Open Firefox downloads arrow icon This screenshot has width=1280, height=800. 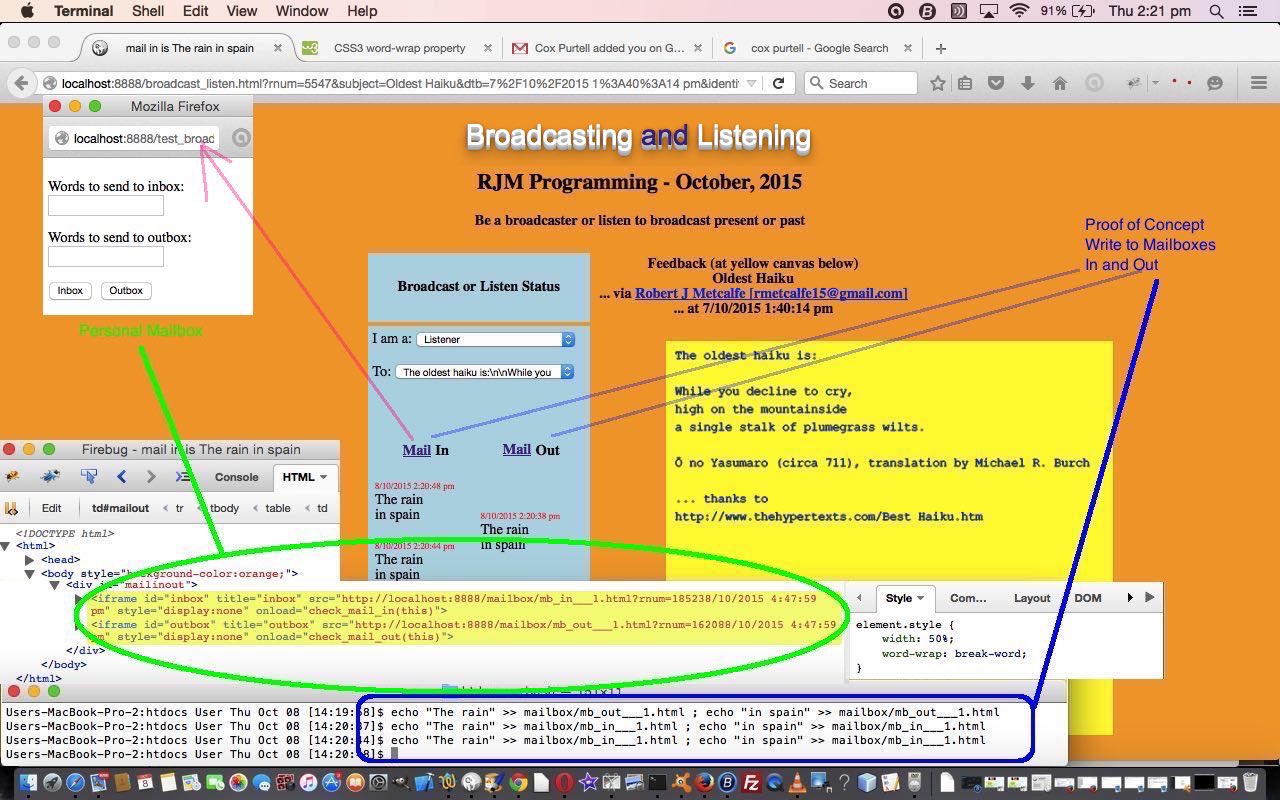coord(1027,84)
